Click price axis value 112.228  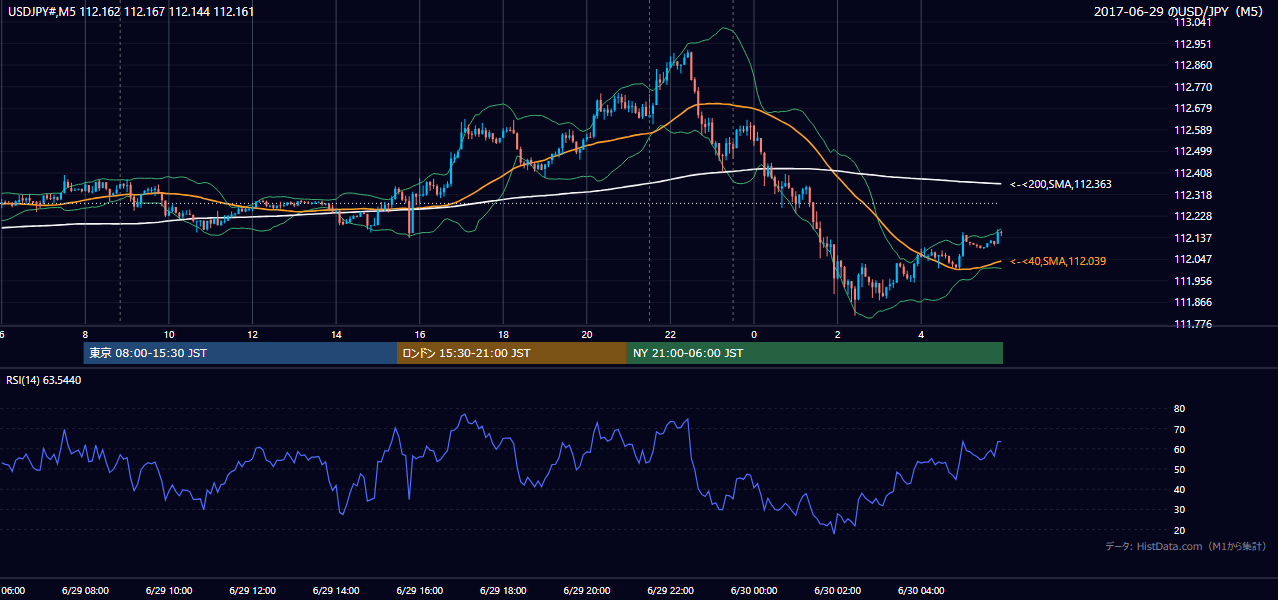pyautogui.click(x=1194, y=216)
